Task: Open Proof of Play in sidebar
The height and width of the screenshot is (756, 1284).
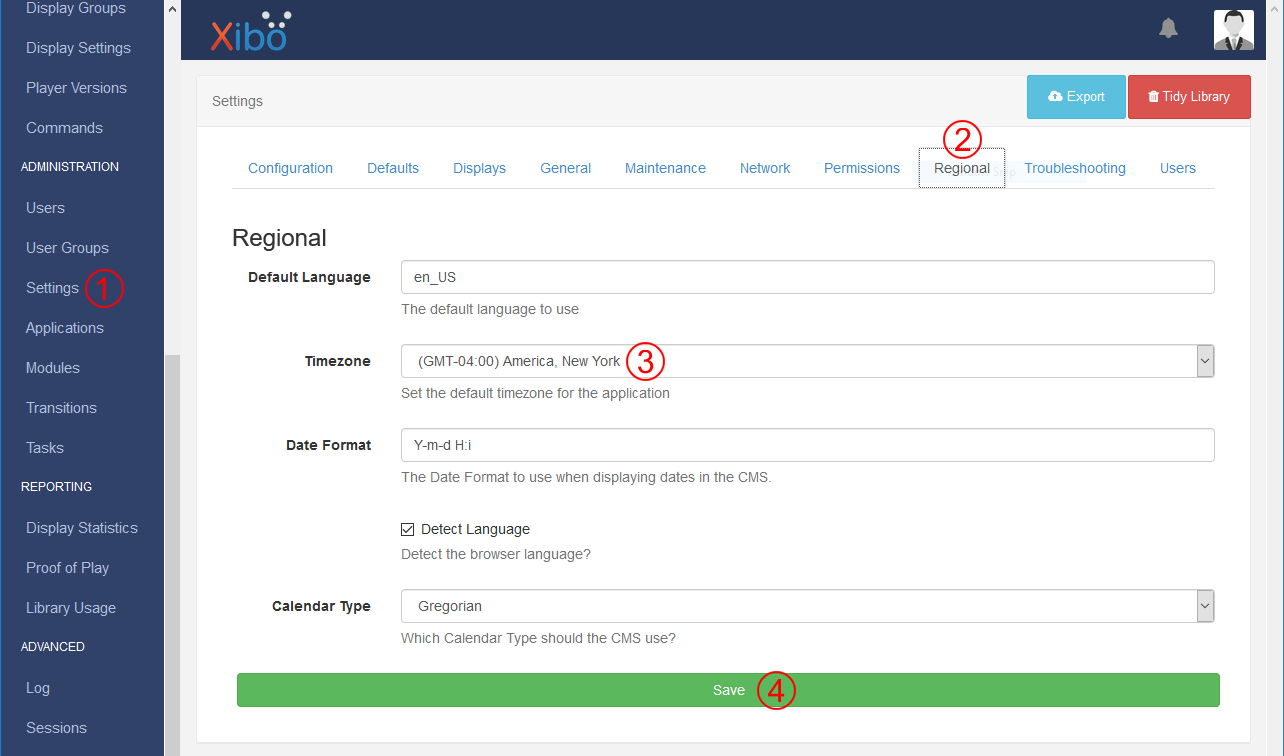Action: pos(67,568)
